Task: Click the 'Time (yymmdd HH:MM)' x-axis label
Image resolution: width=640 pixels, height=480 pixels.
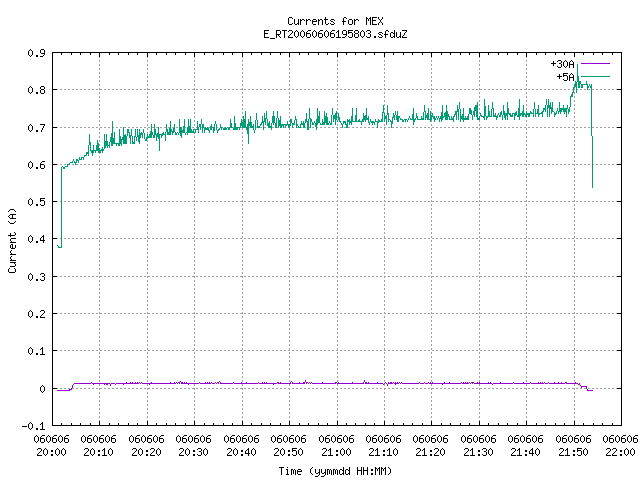Action: click(x=335, y=471)
